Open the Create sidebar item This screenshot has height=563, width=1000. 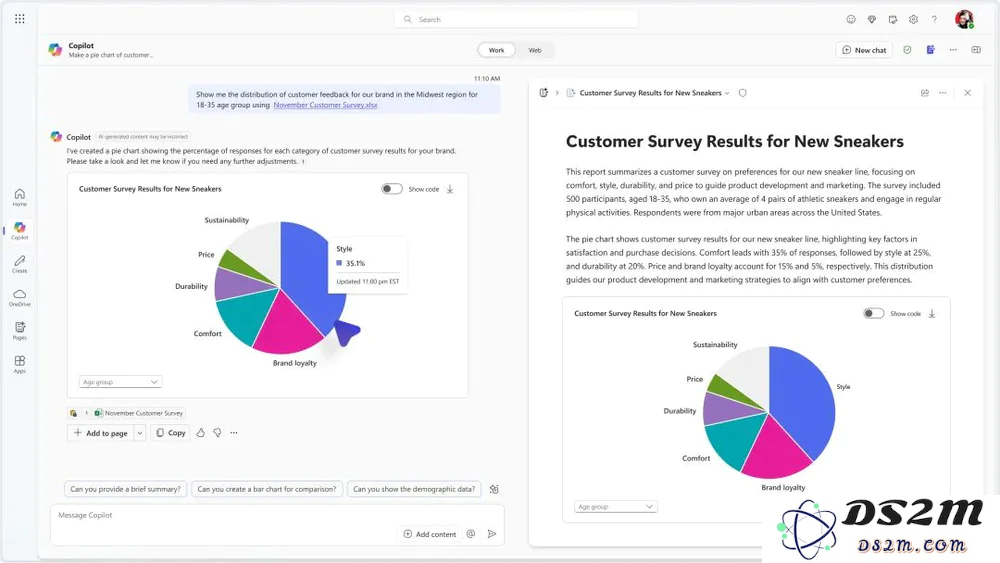(x=20, y=264)
